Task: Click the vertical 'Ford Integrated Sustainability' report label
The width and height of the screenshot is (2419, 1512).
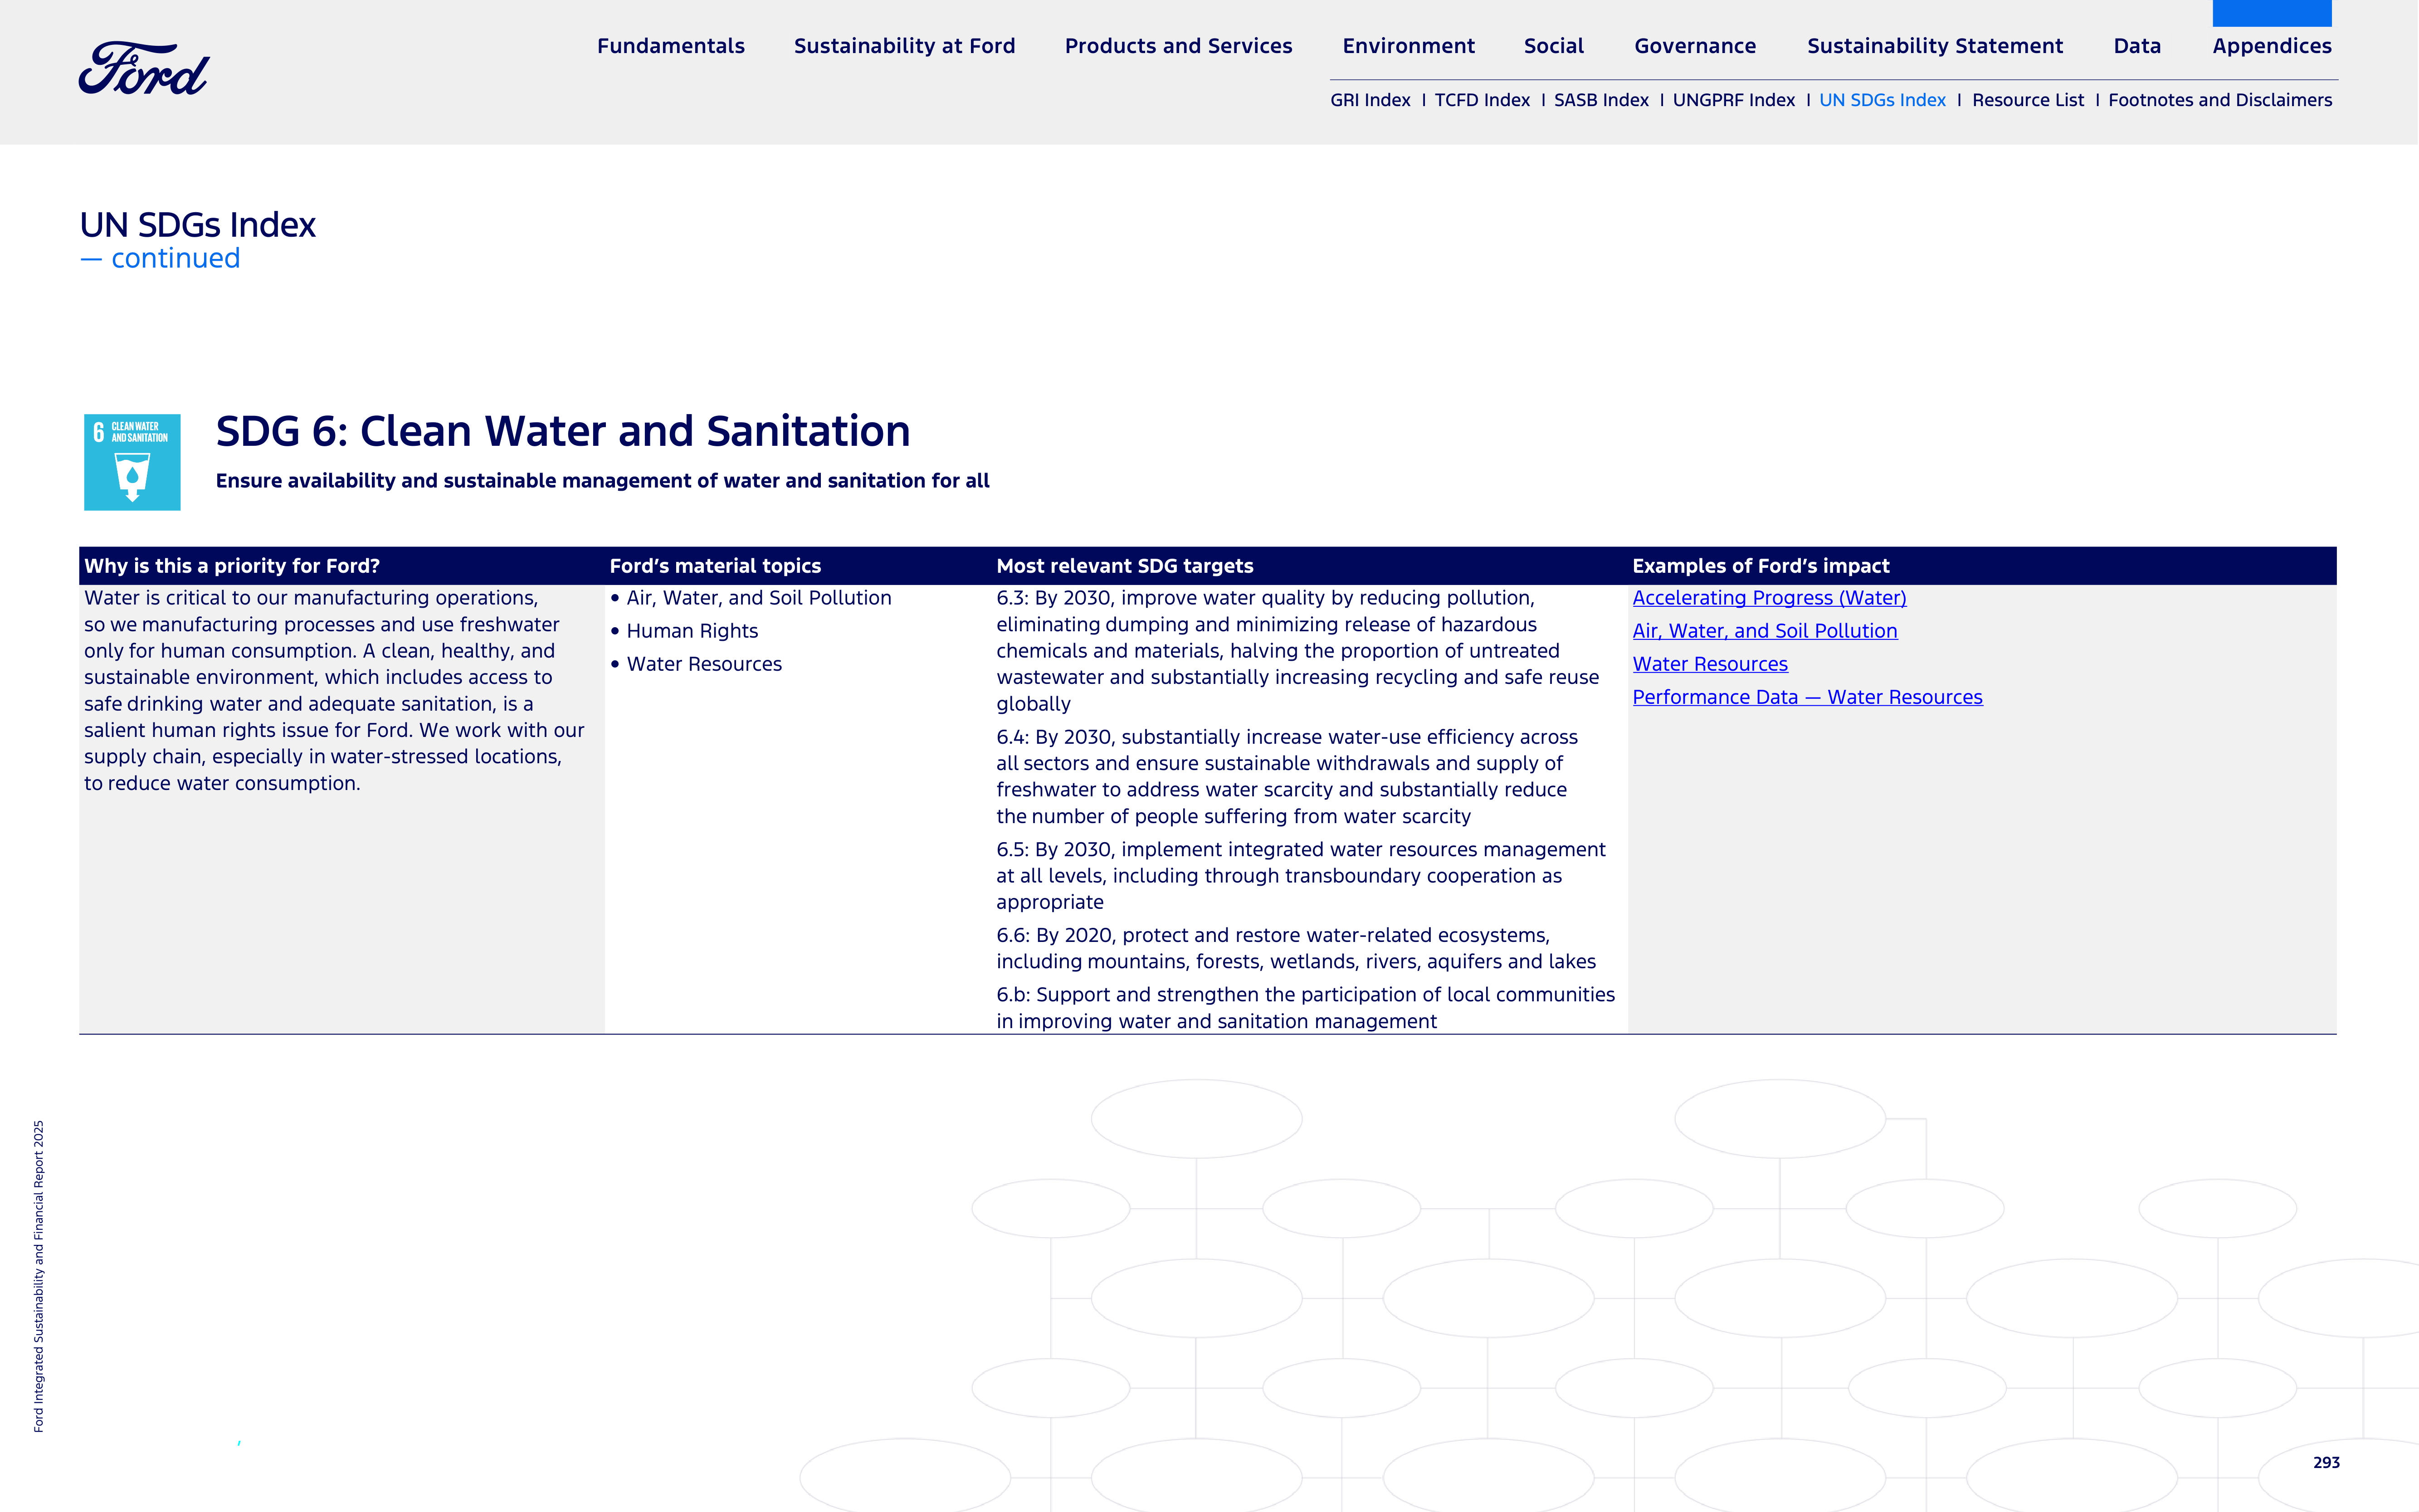Action: click(x=39, y=1276)
